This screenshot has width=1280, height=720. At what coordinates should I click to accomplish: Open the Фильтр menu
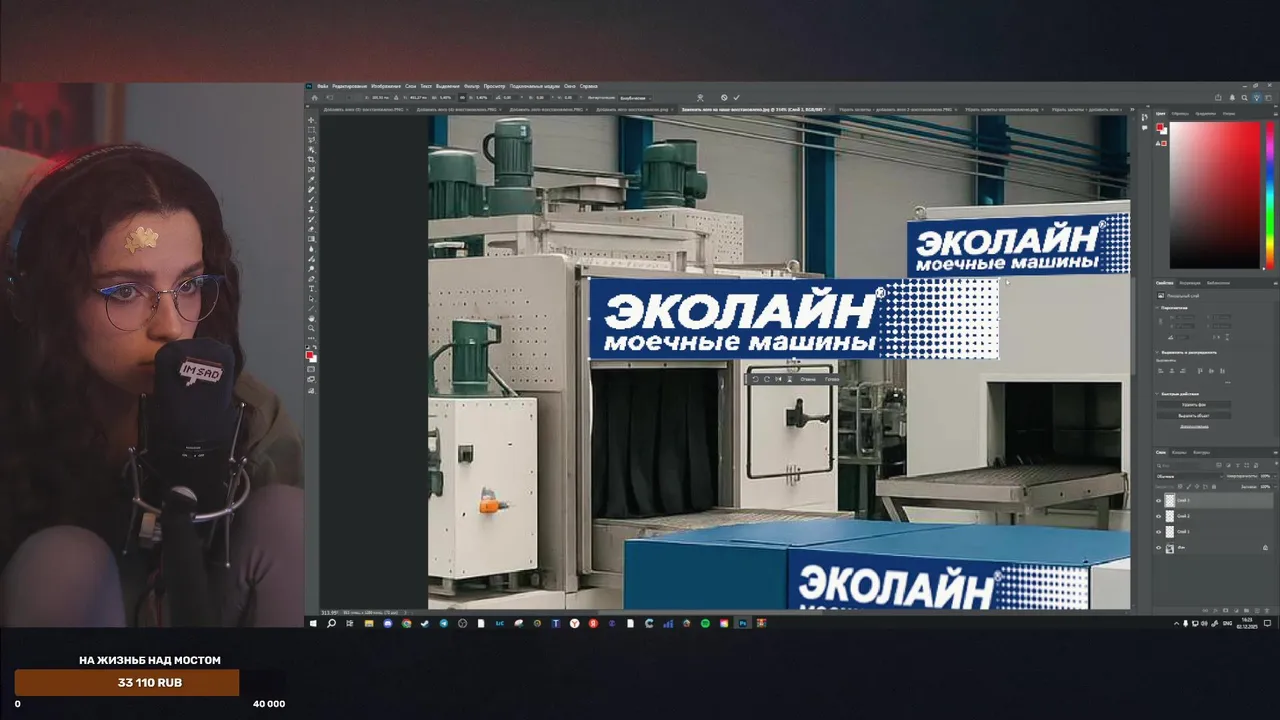tap(472, 86)
